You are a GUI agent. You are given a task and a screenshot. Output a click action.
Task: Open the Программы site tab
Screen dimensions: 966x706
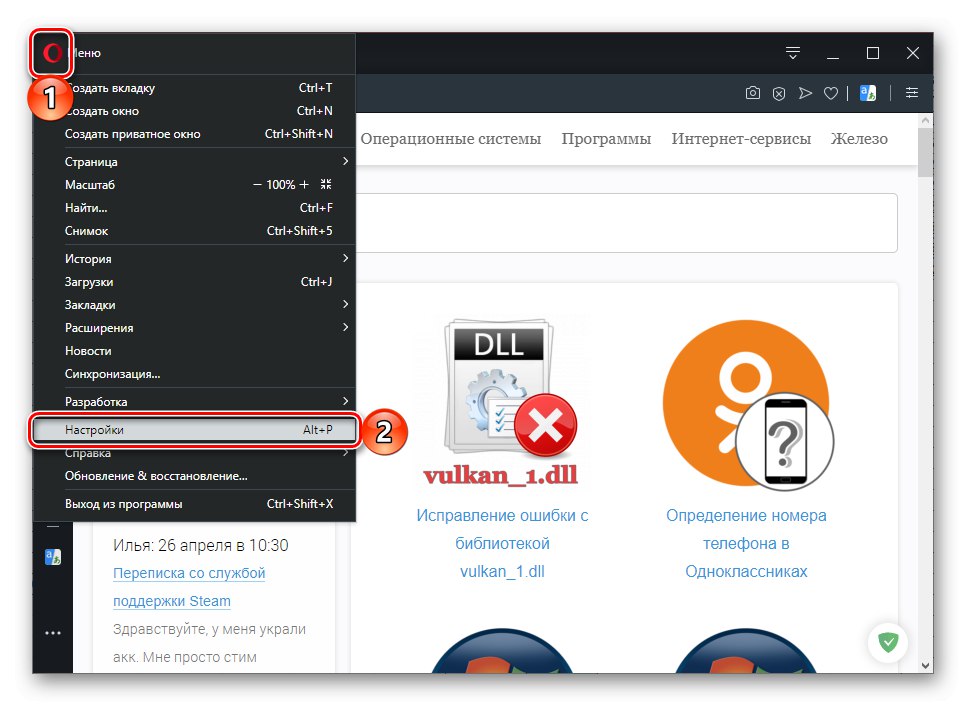coord(606,139)
